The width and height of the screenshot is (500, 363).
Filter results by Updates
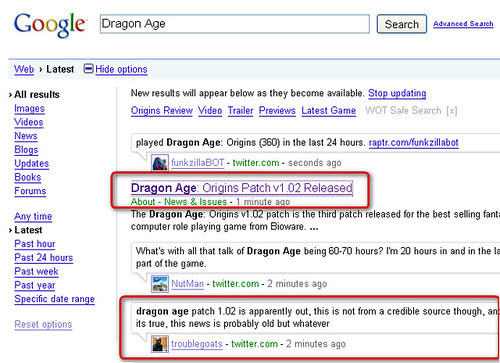pos(32,164)
